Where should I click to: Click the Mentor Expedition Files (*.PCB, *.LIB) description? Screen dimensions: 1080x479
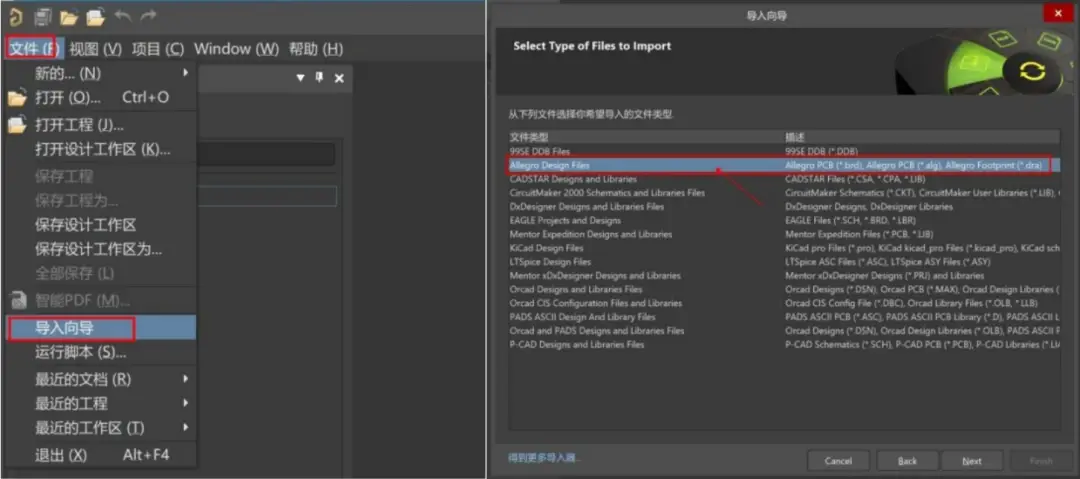click(x=859, y=234)
